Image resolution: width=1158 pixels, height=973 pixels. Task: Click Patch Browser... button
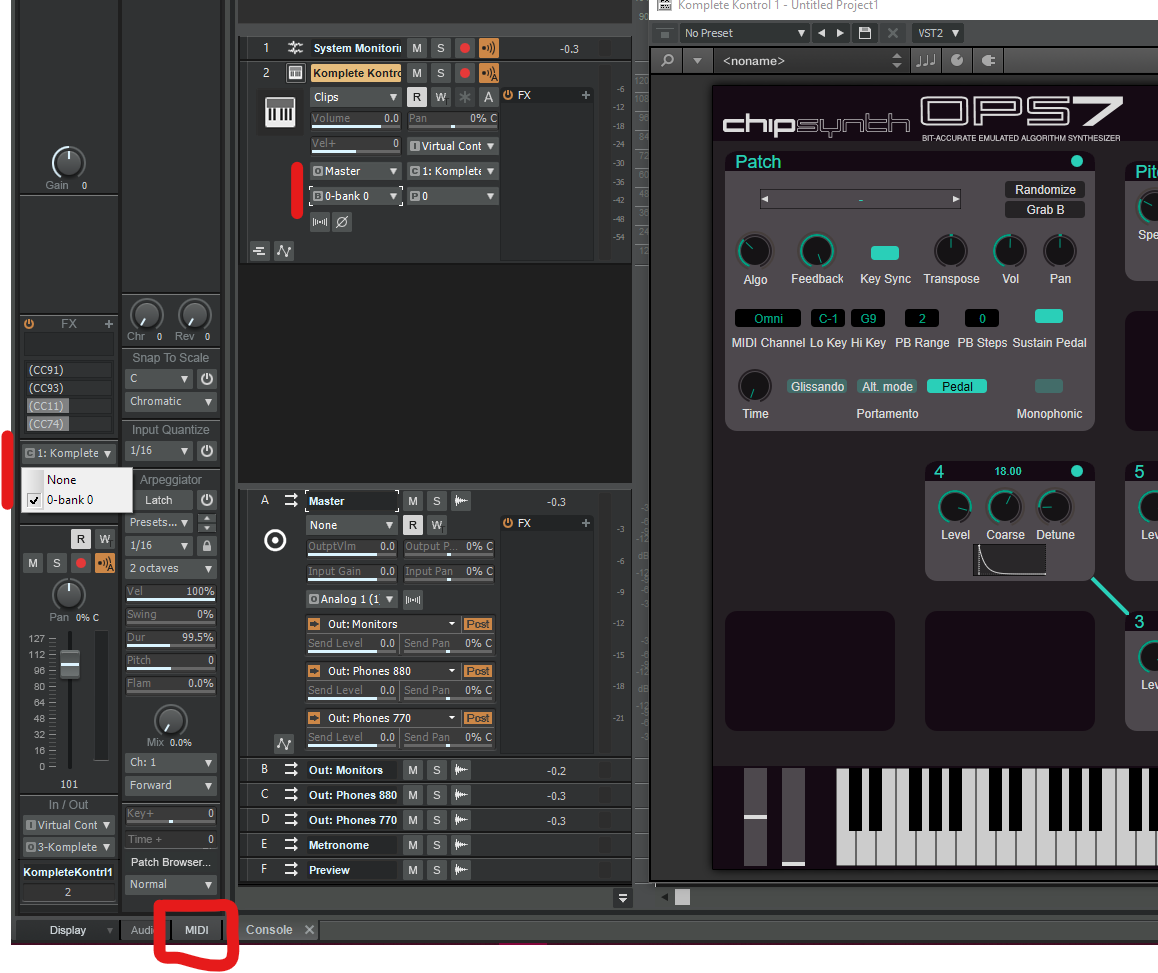pyautogui.click(x=171, y=861)
